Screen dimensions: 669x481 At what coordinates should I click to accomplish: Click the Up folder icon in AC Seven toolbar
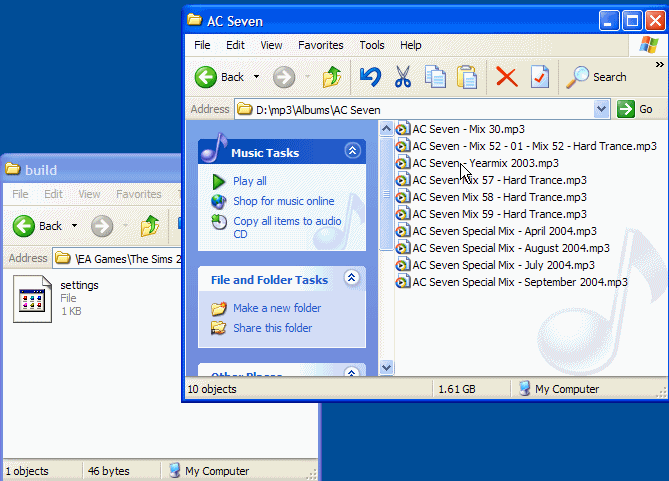[x=332, y=77]
